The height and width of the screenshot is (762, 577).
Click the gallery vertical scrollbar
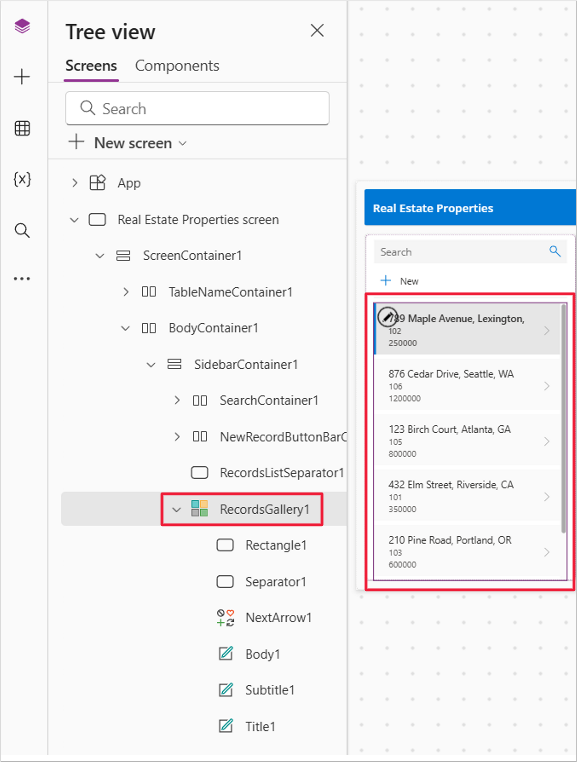click(563, 418)
